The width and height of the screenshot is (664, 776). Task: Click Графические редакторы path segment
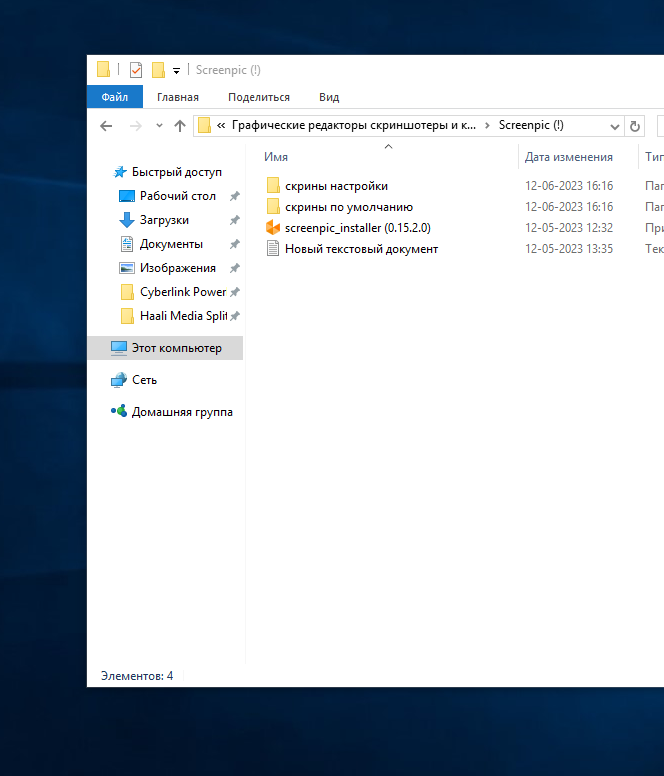[354, 125]
